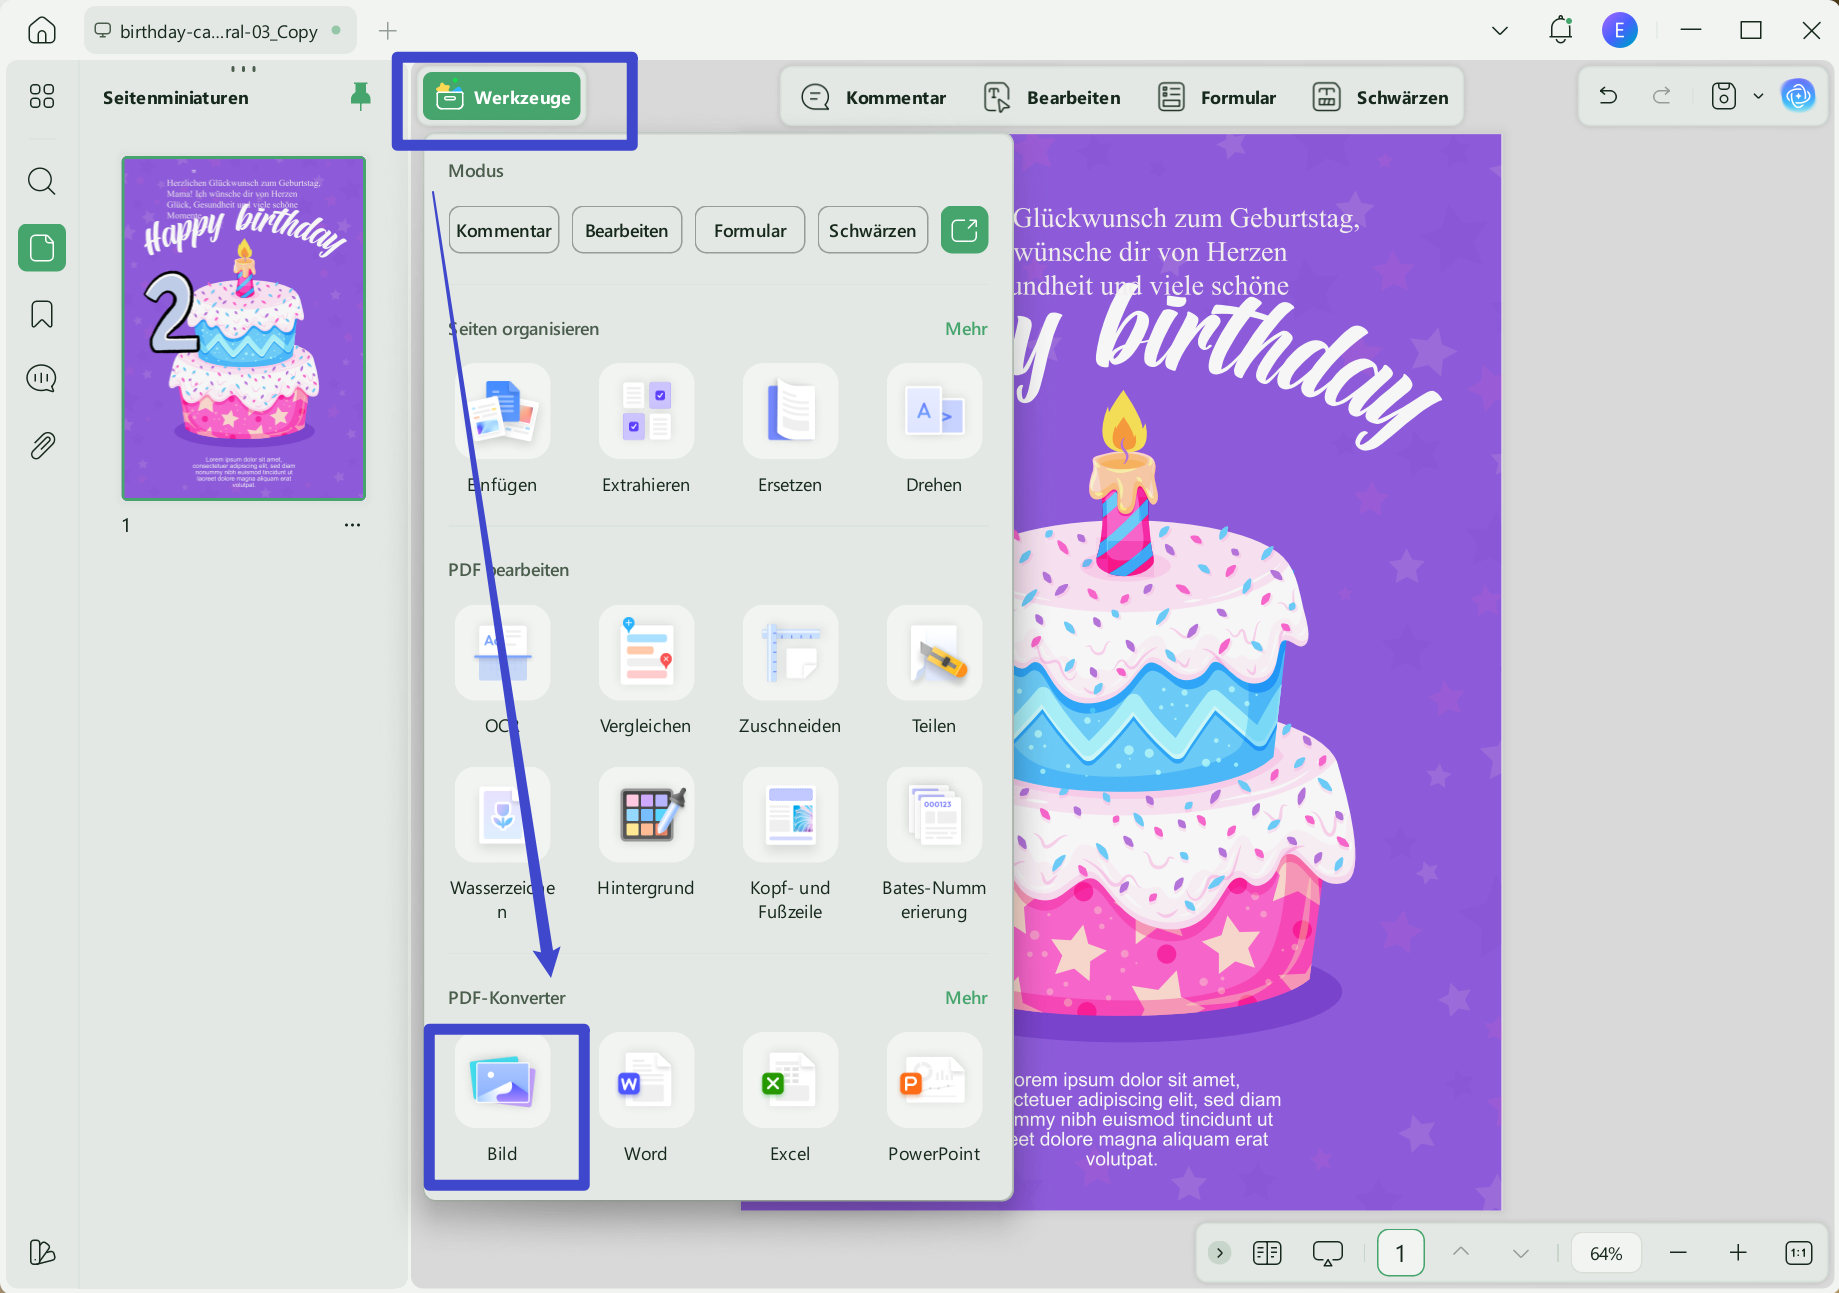Open the AI assistant icon
Image resolution: width=1839 pixels, height=1293 pixels.
coord(1798,96)
